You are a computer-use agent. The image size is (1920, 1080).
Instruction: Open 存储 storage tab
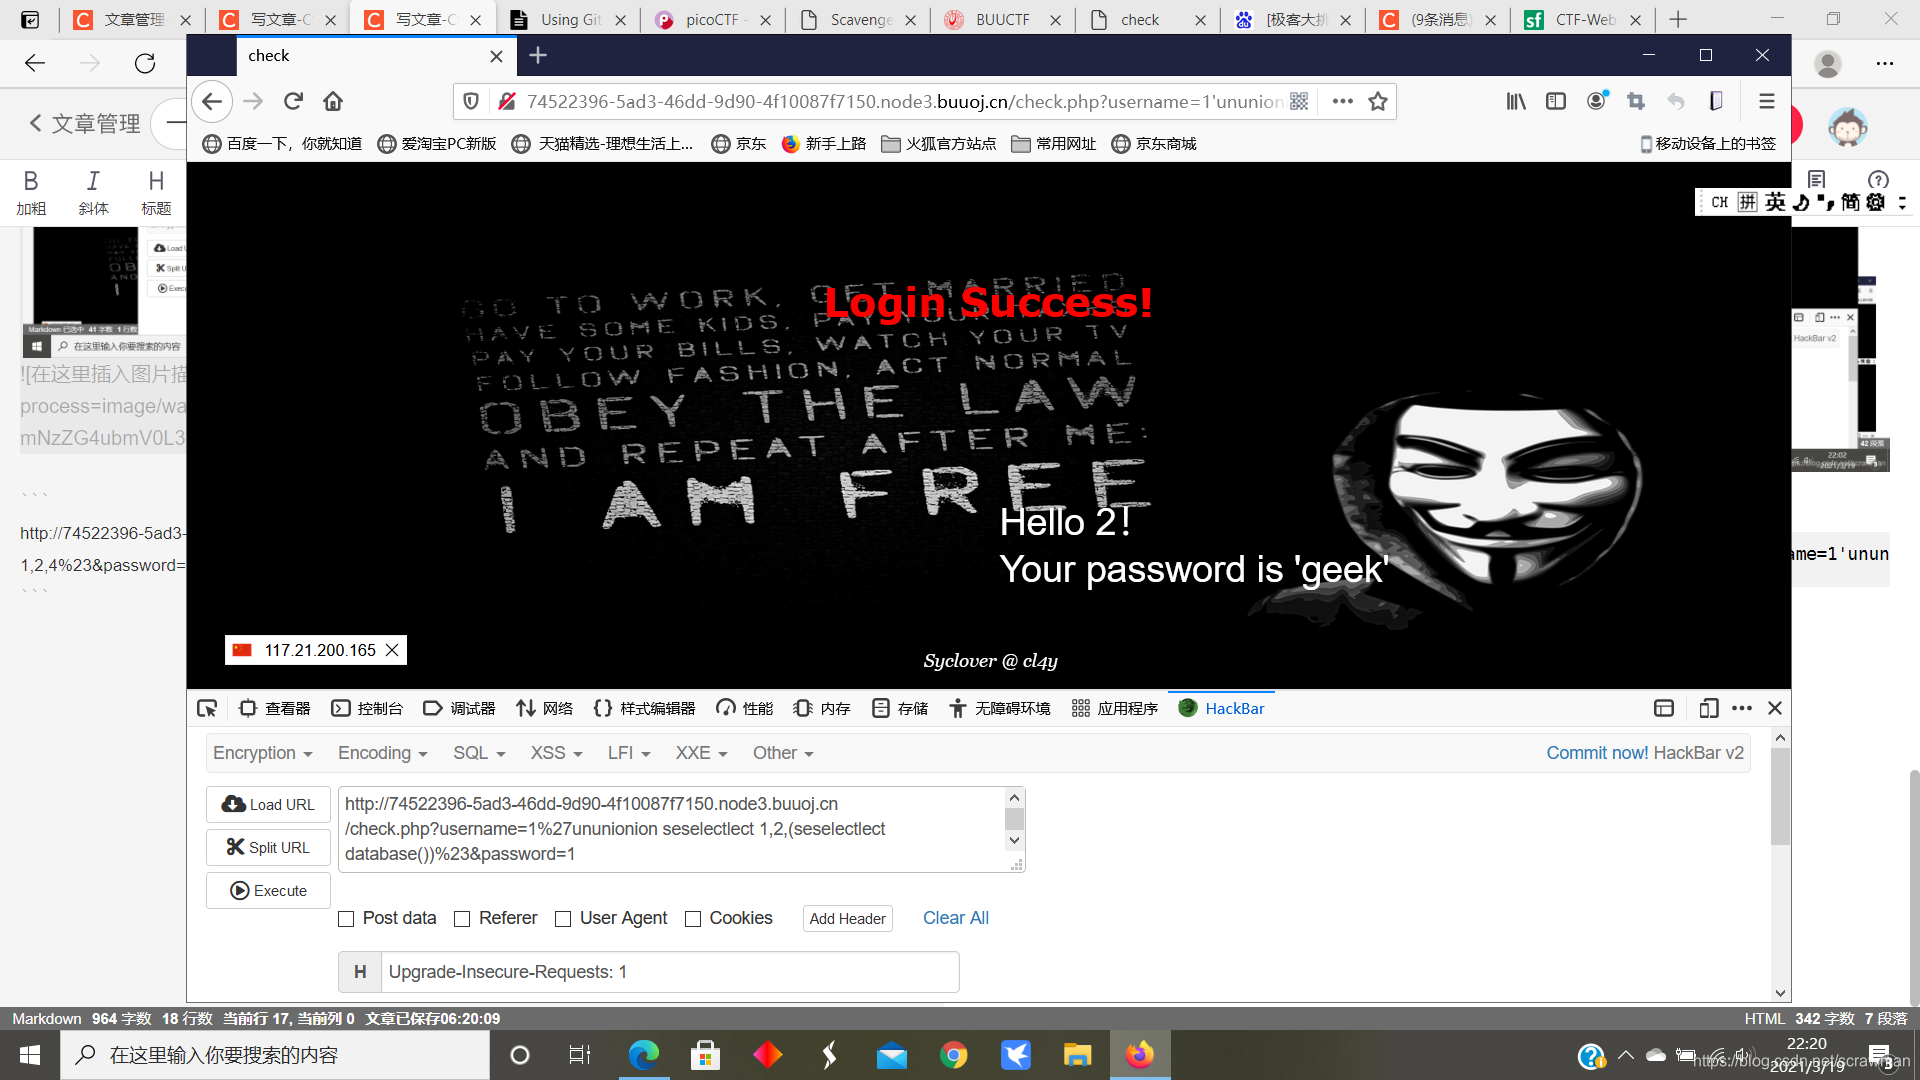click(900, 708)
